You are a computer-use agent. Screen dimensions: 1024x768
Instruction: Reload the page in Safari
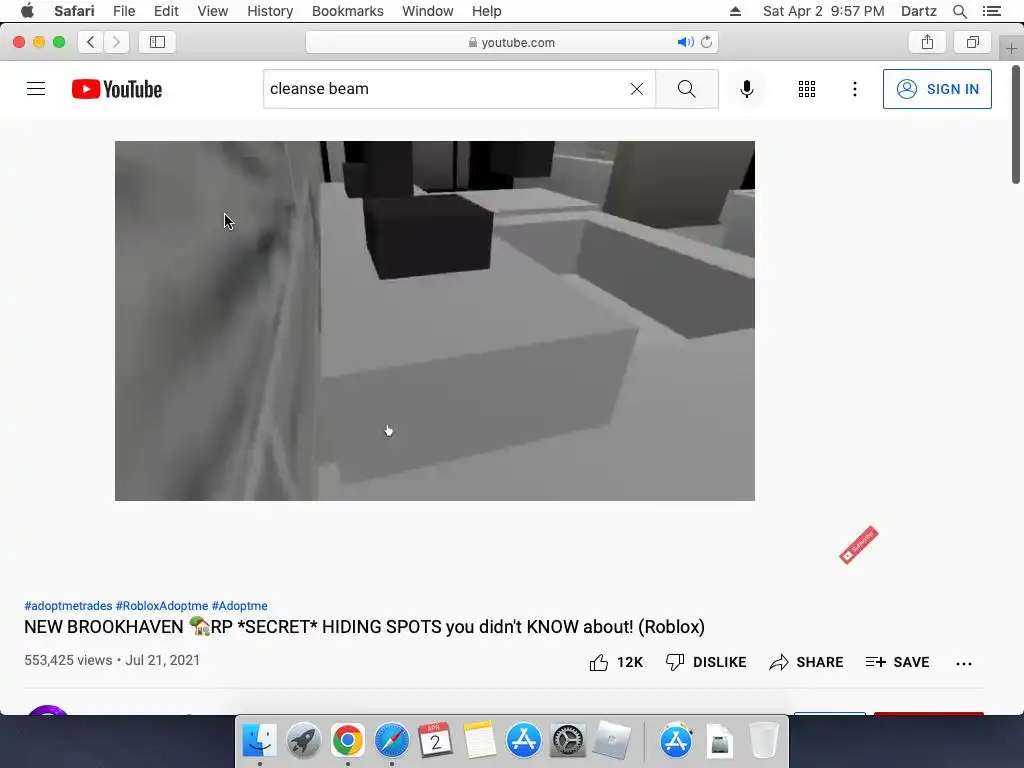click(x=707, y=42)
